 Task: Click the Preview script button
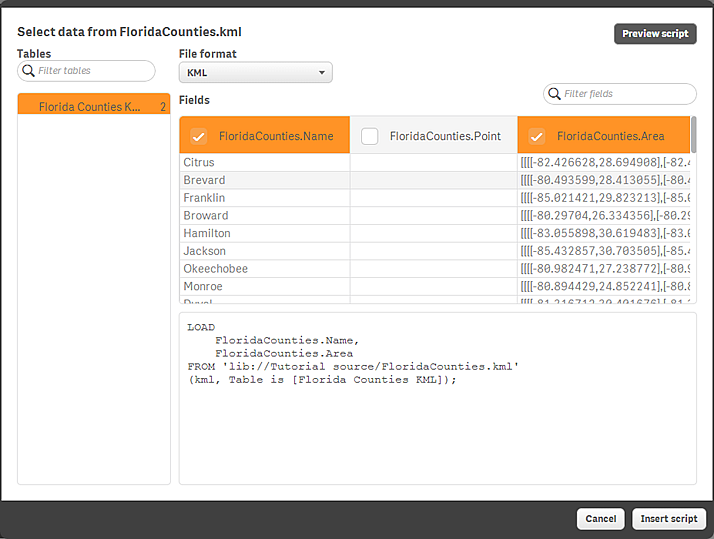[x=654, y=34]
